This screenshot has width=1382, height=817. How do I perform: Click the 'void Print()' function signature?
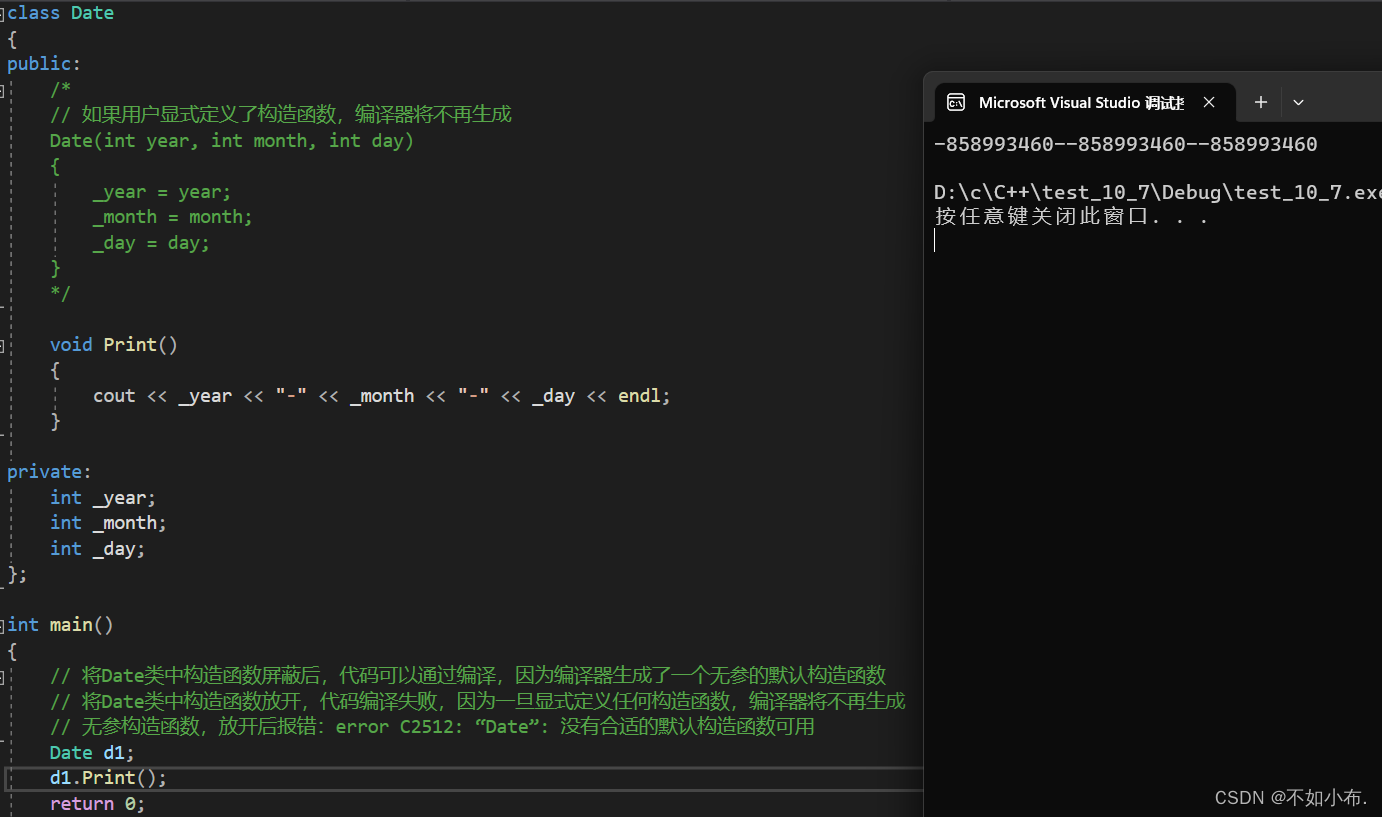114,345
